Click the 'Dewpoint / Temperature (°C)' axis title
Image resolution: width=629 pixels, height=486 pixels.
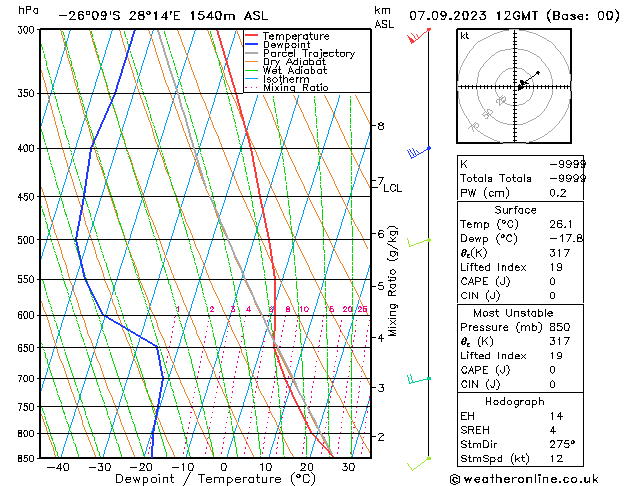click(x=215, y=479)
